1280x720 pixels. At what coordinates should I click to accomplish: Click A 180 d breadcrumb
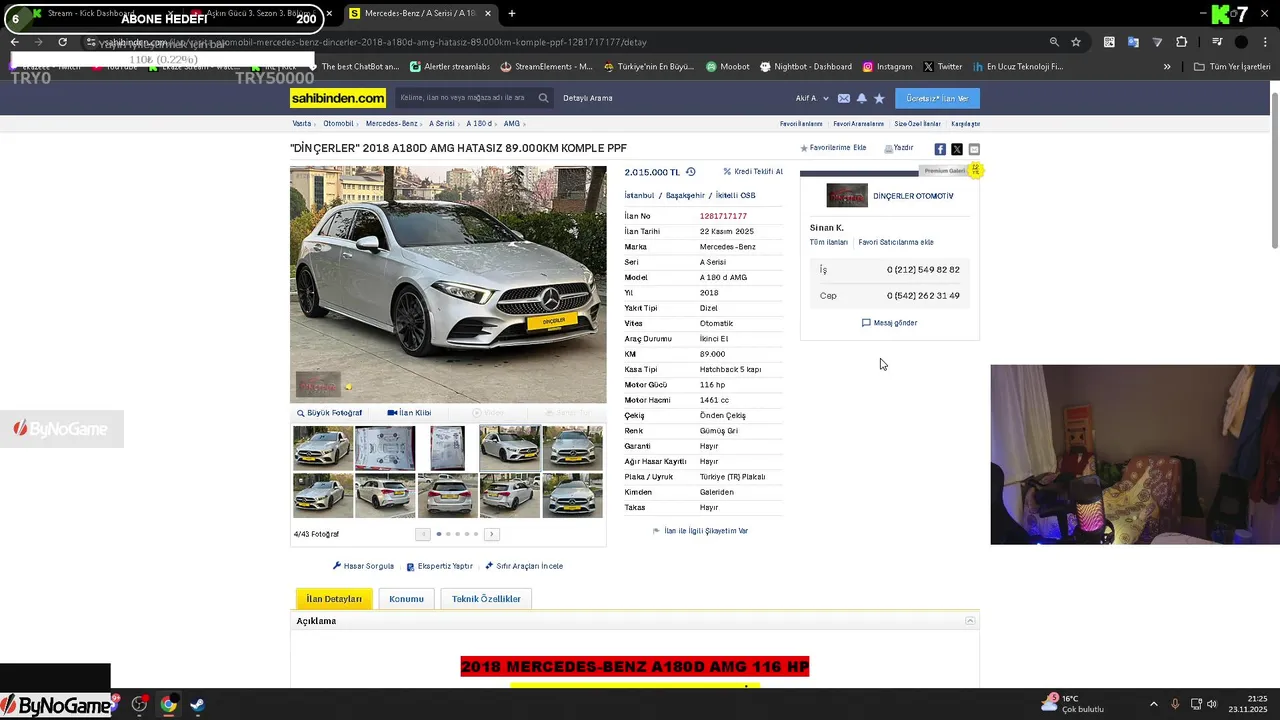(479, 124)
